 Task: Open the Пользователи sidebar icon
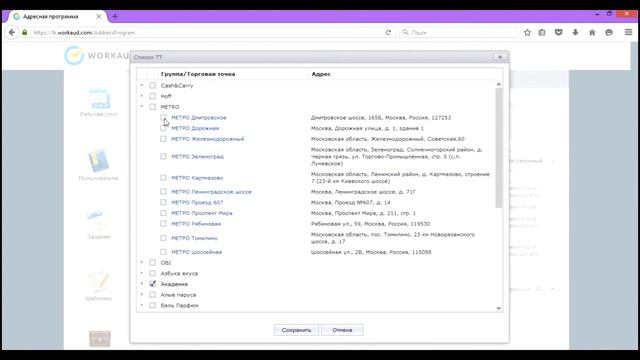(x=98, y=160)
